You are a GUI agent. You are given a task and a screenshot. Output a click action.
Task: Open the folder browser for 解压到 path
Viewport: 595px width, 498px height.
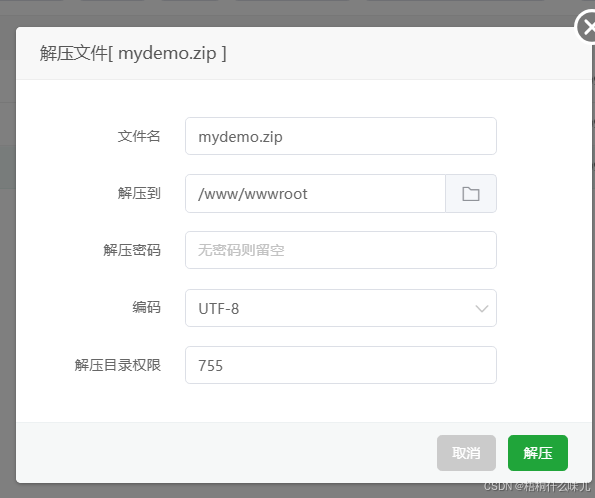[x=471, y=194]
